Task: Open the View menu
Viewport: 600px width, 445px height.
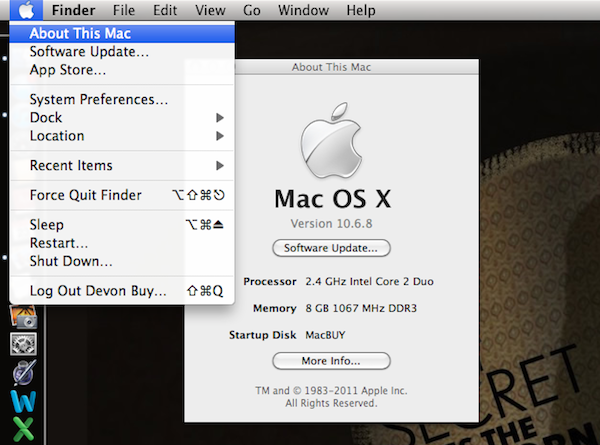Action: 210,10
